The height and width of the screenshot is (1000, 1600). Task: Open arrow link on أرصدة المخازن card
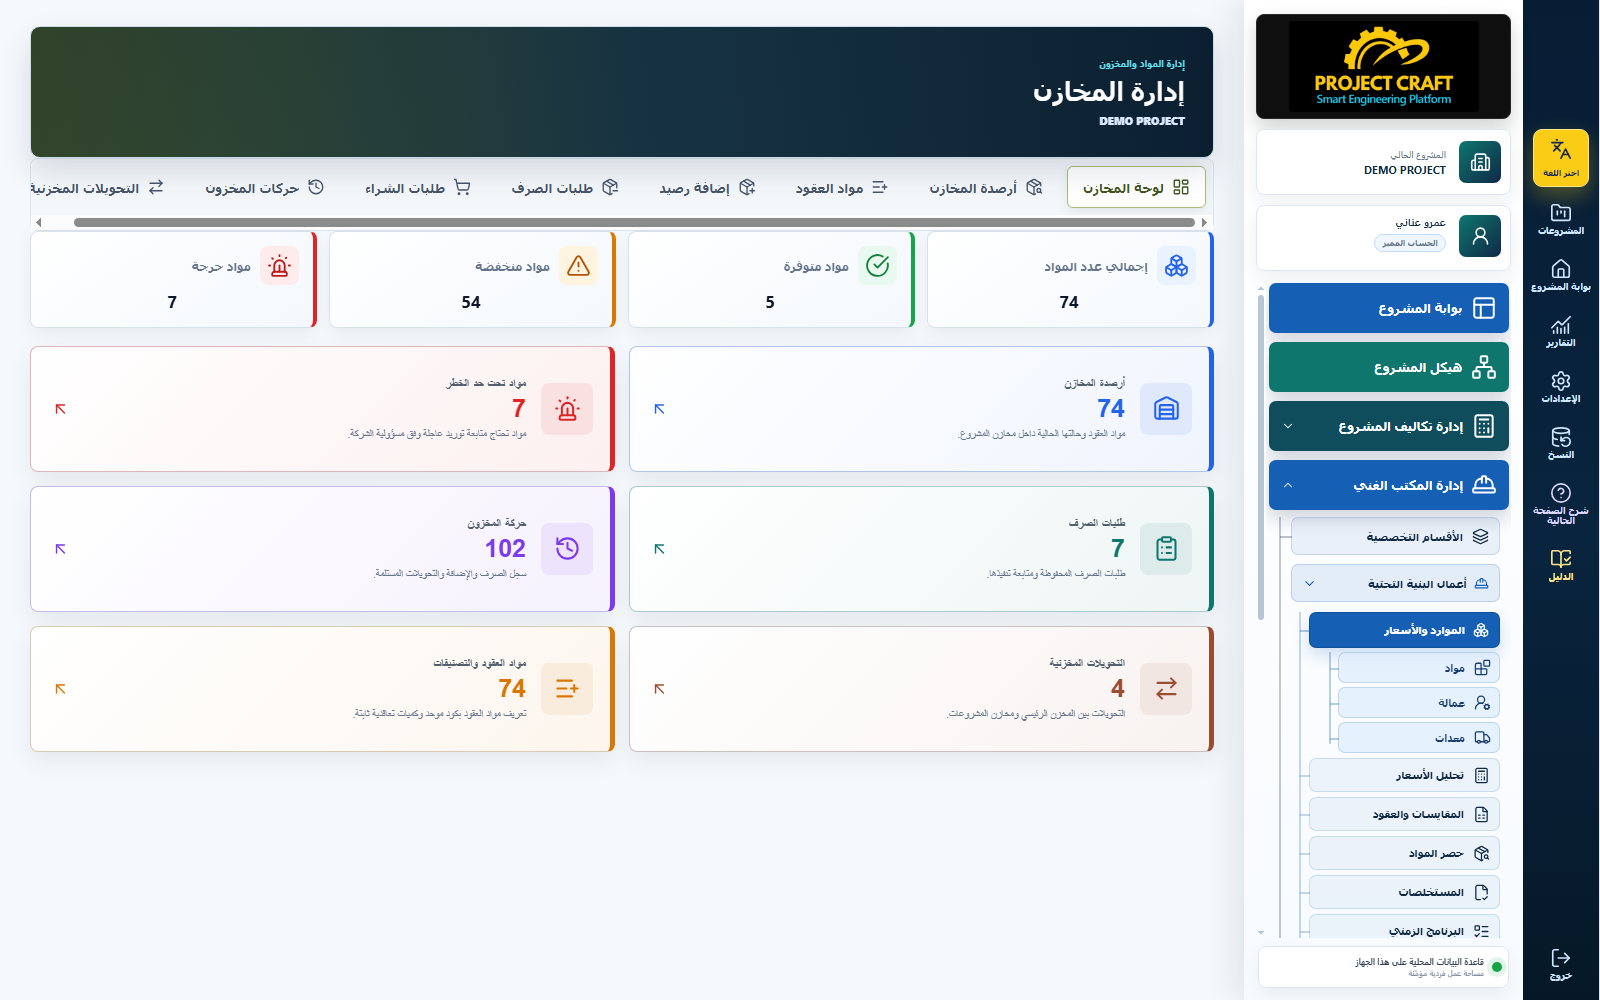659,409
